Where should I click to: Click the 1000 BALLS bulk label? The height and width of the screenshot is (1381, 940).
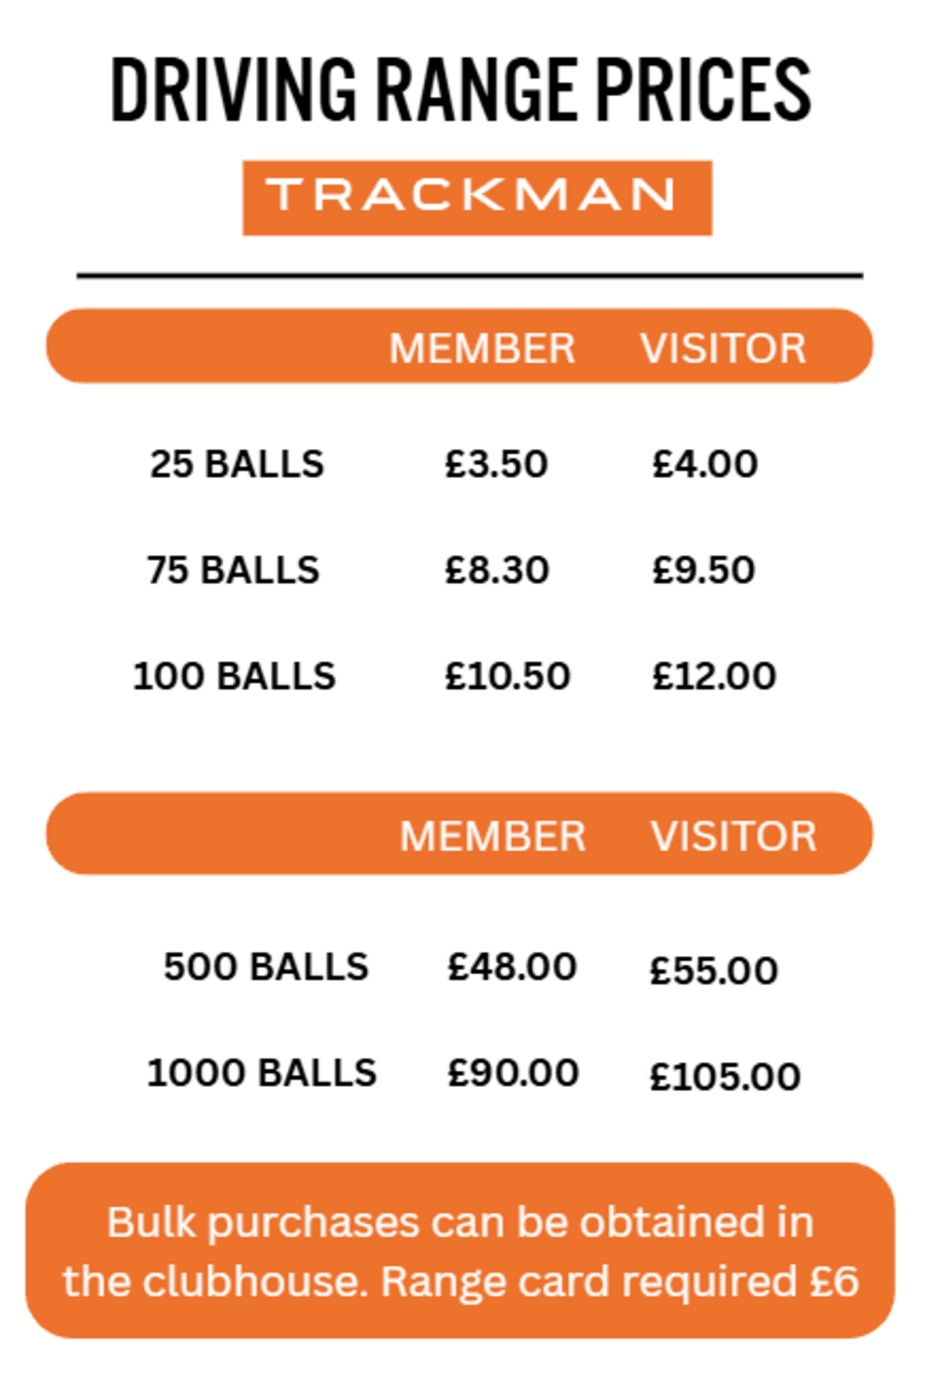[x=262, y=1073]
